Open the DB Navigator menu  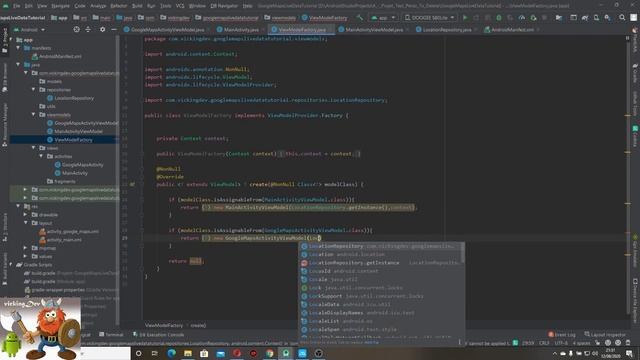click(224, 6)
